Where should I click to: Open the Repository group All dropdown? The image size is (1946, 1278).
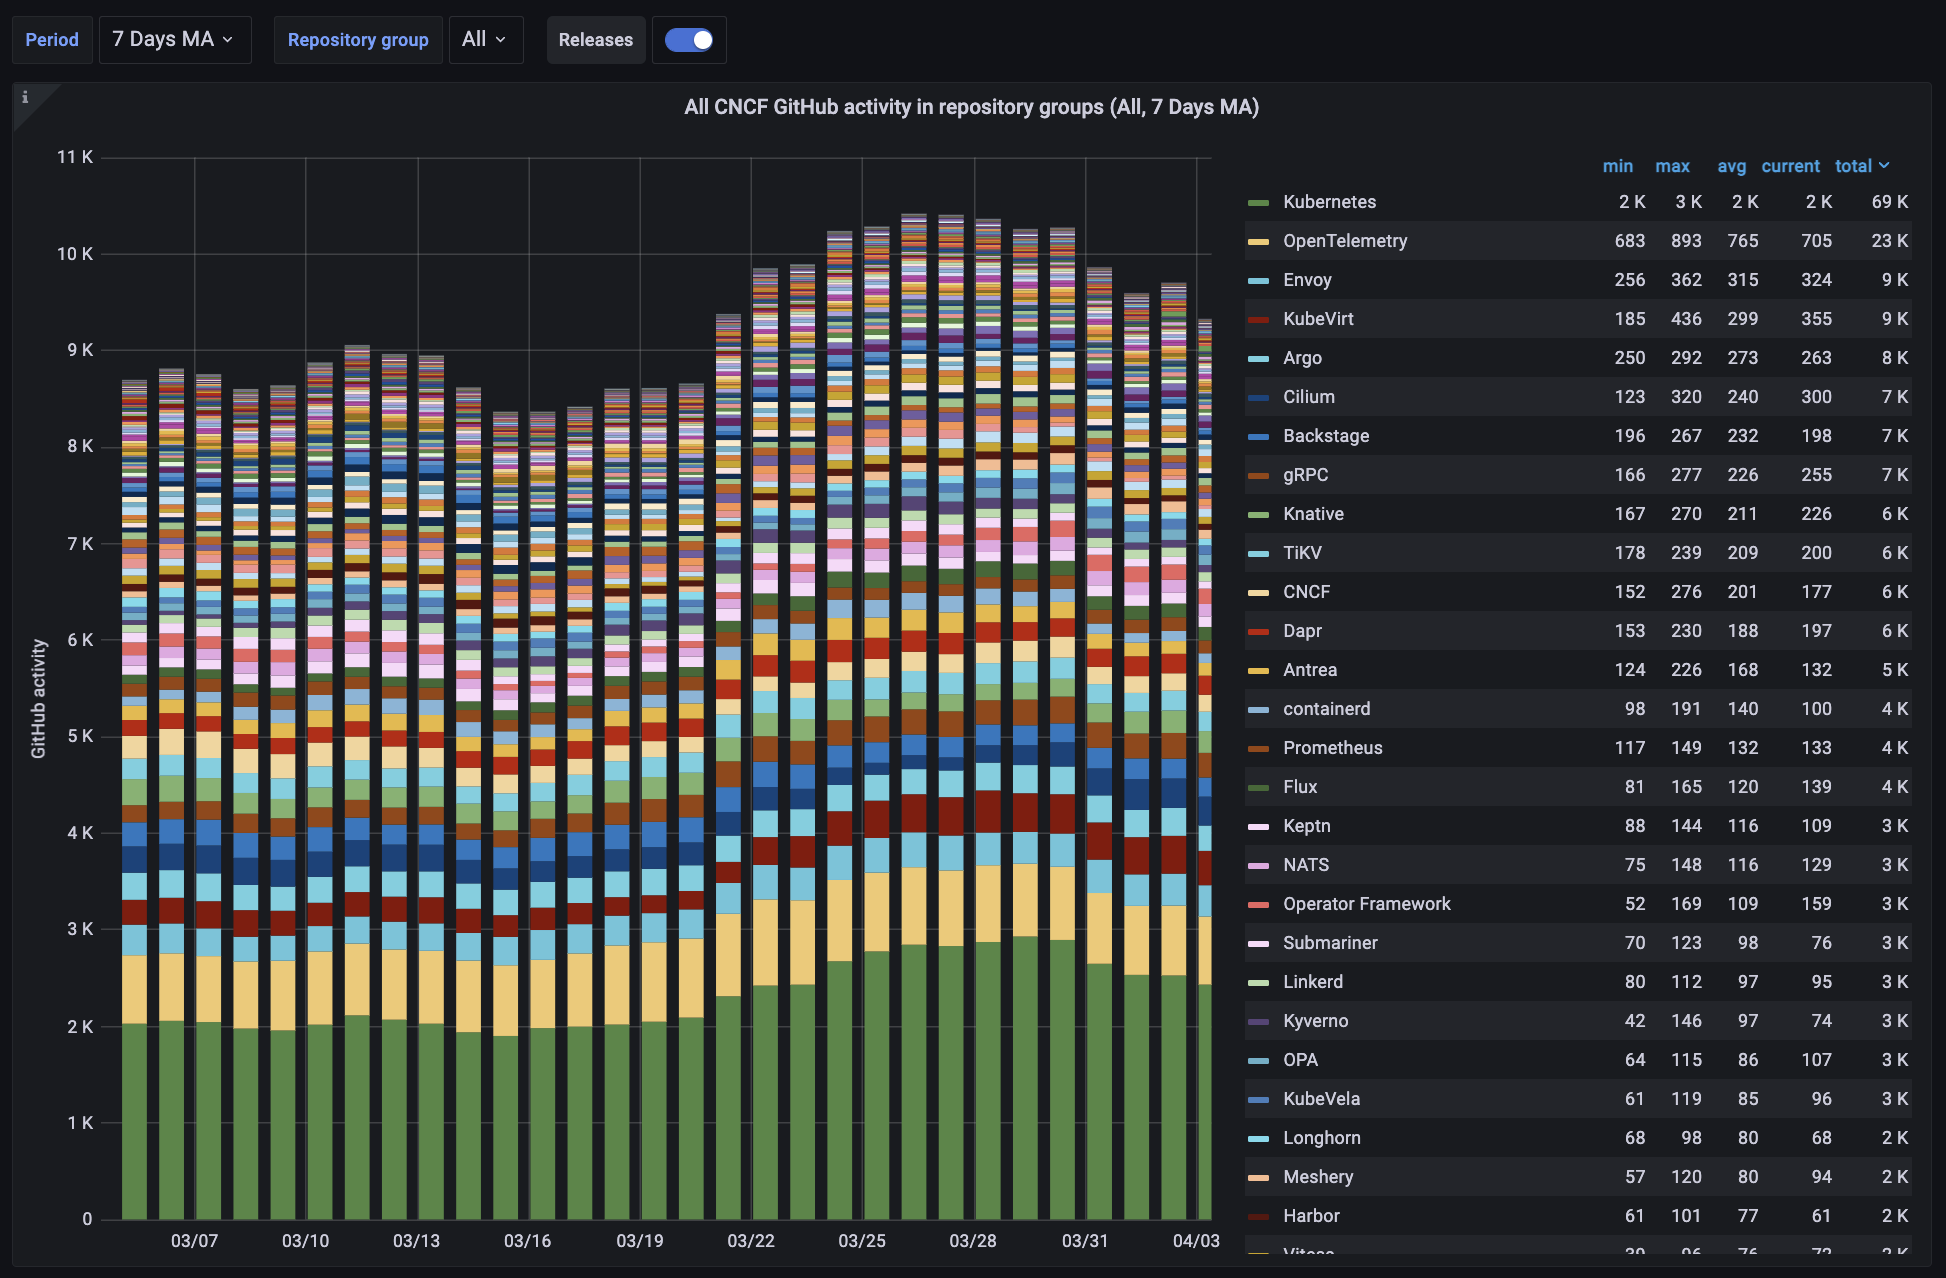coord(485,40)
